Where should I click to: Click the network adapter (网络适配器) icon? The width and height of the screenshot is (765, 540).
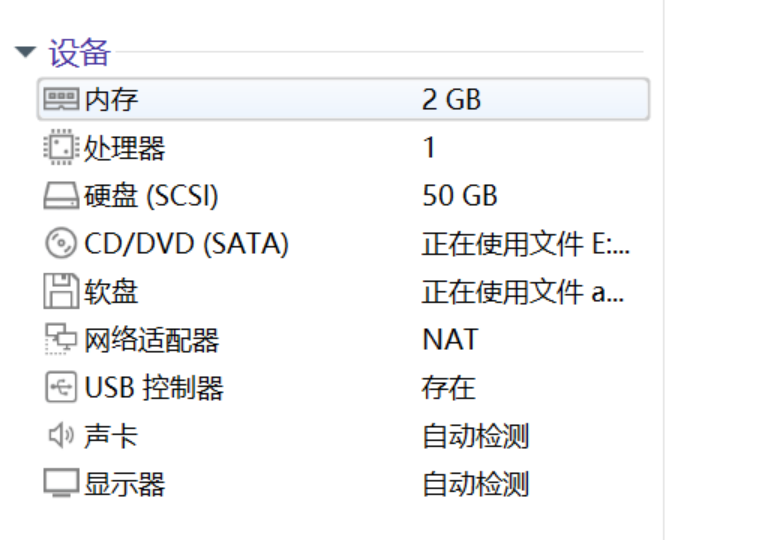click(x=62, y=340)
